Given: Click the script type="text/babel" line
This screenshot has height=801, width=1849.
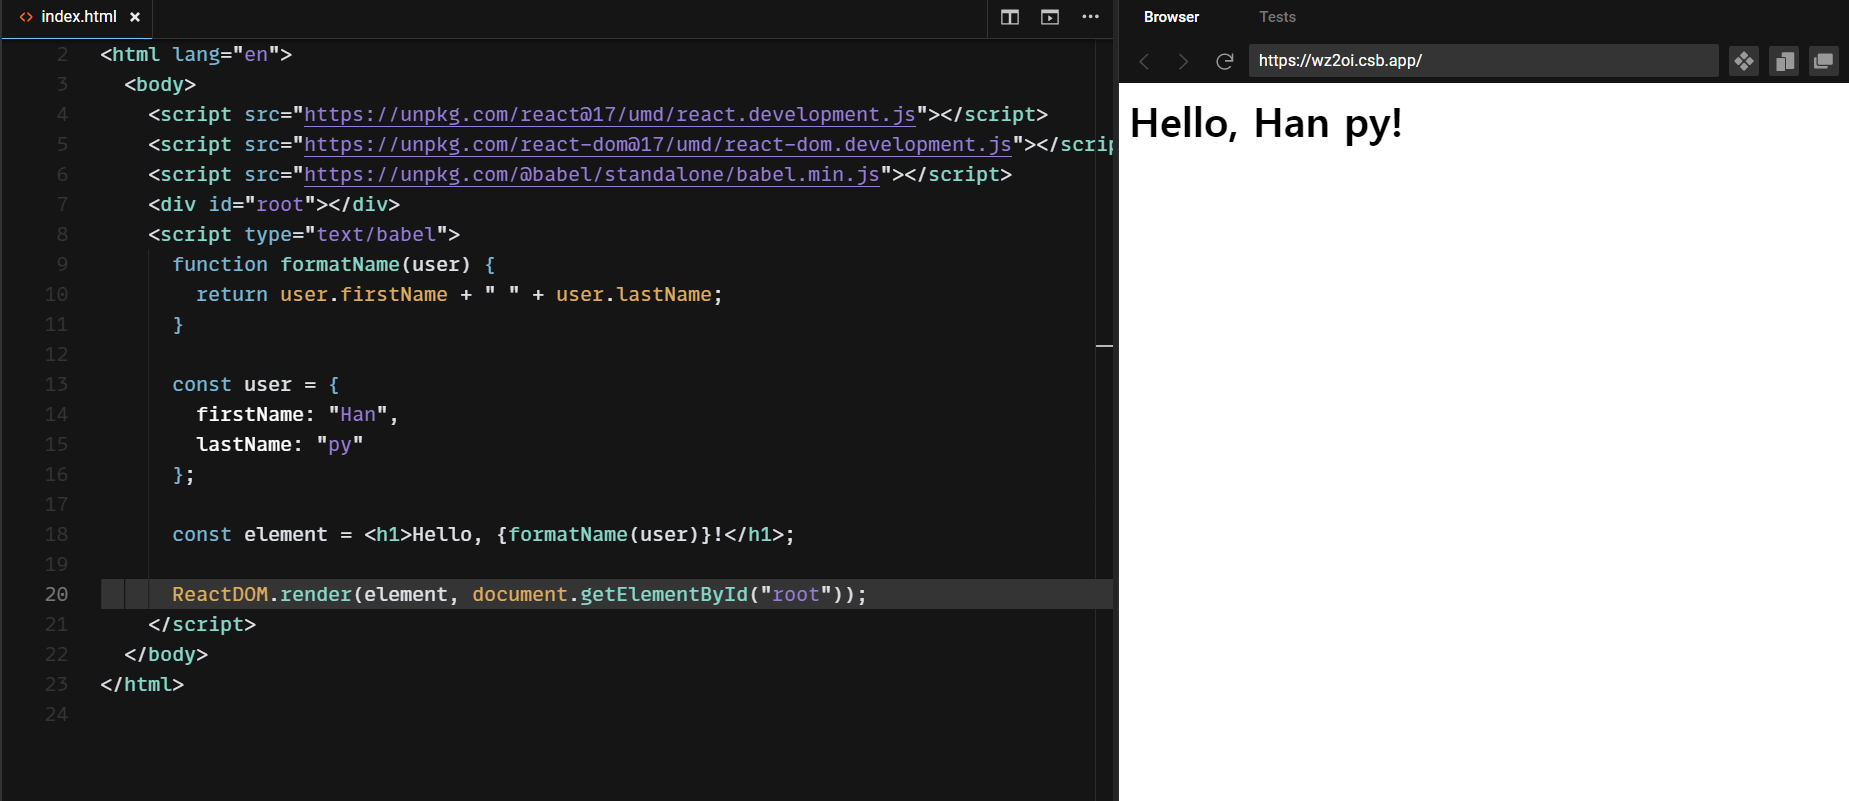Looking at the screenshot, I should 304,234.
